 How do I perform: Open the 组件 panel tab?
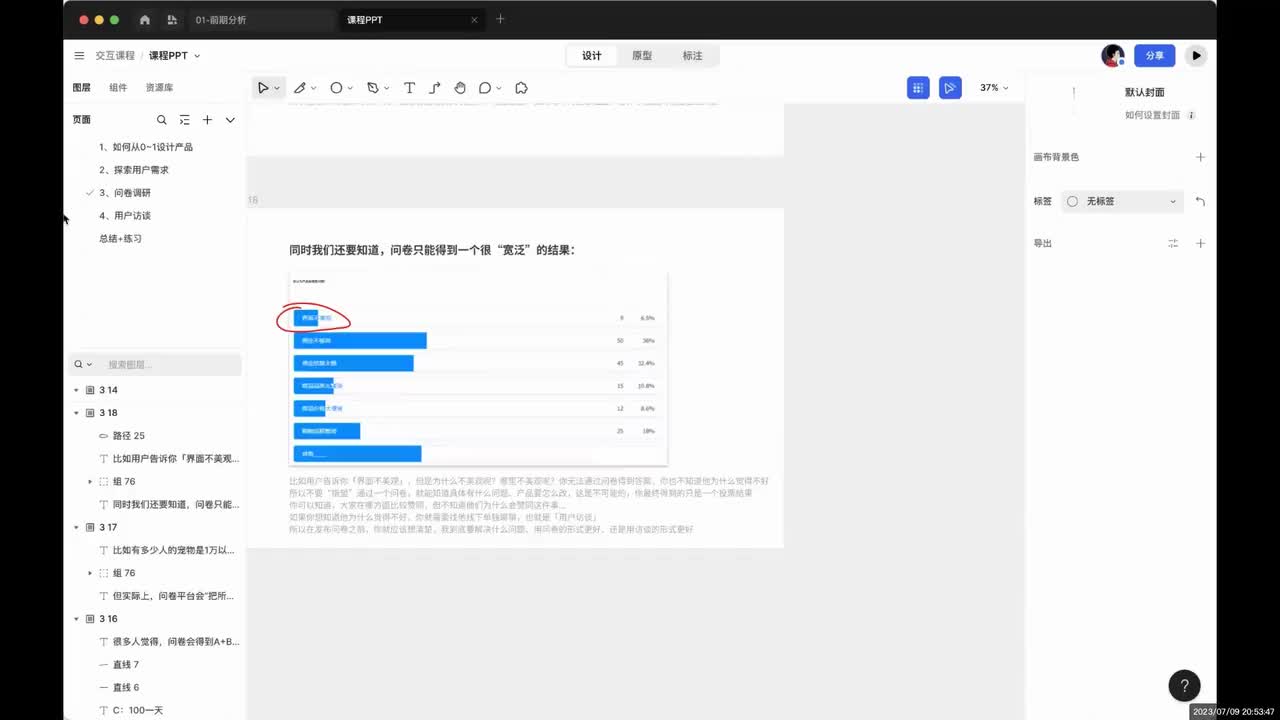[x=118, y=88]
